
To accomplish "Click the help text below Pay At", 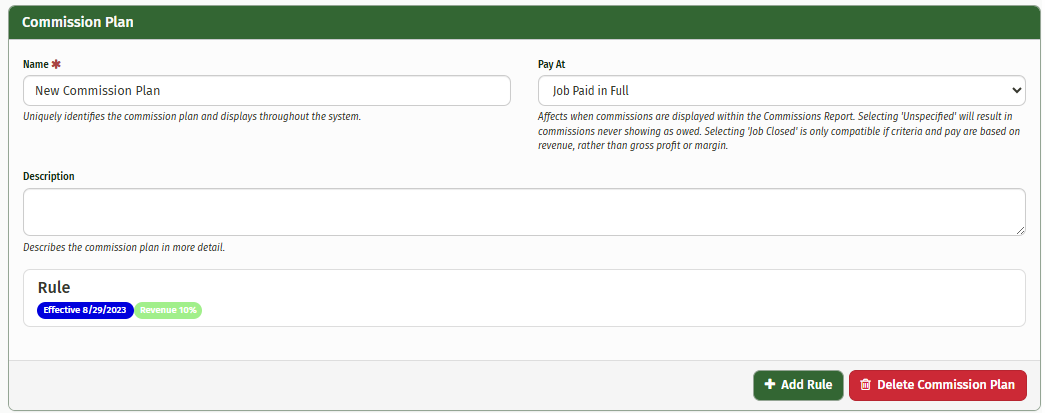I will coord(780,131).
